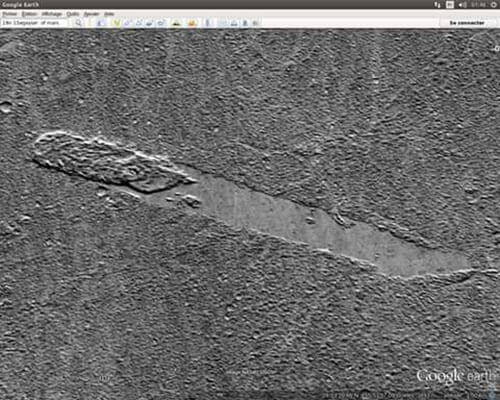
Task: Start the Record a Tour tool
Action: 161,23
